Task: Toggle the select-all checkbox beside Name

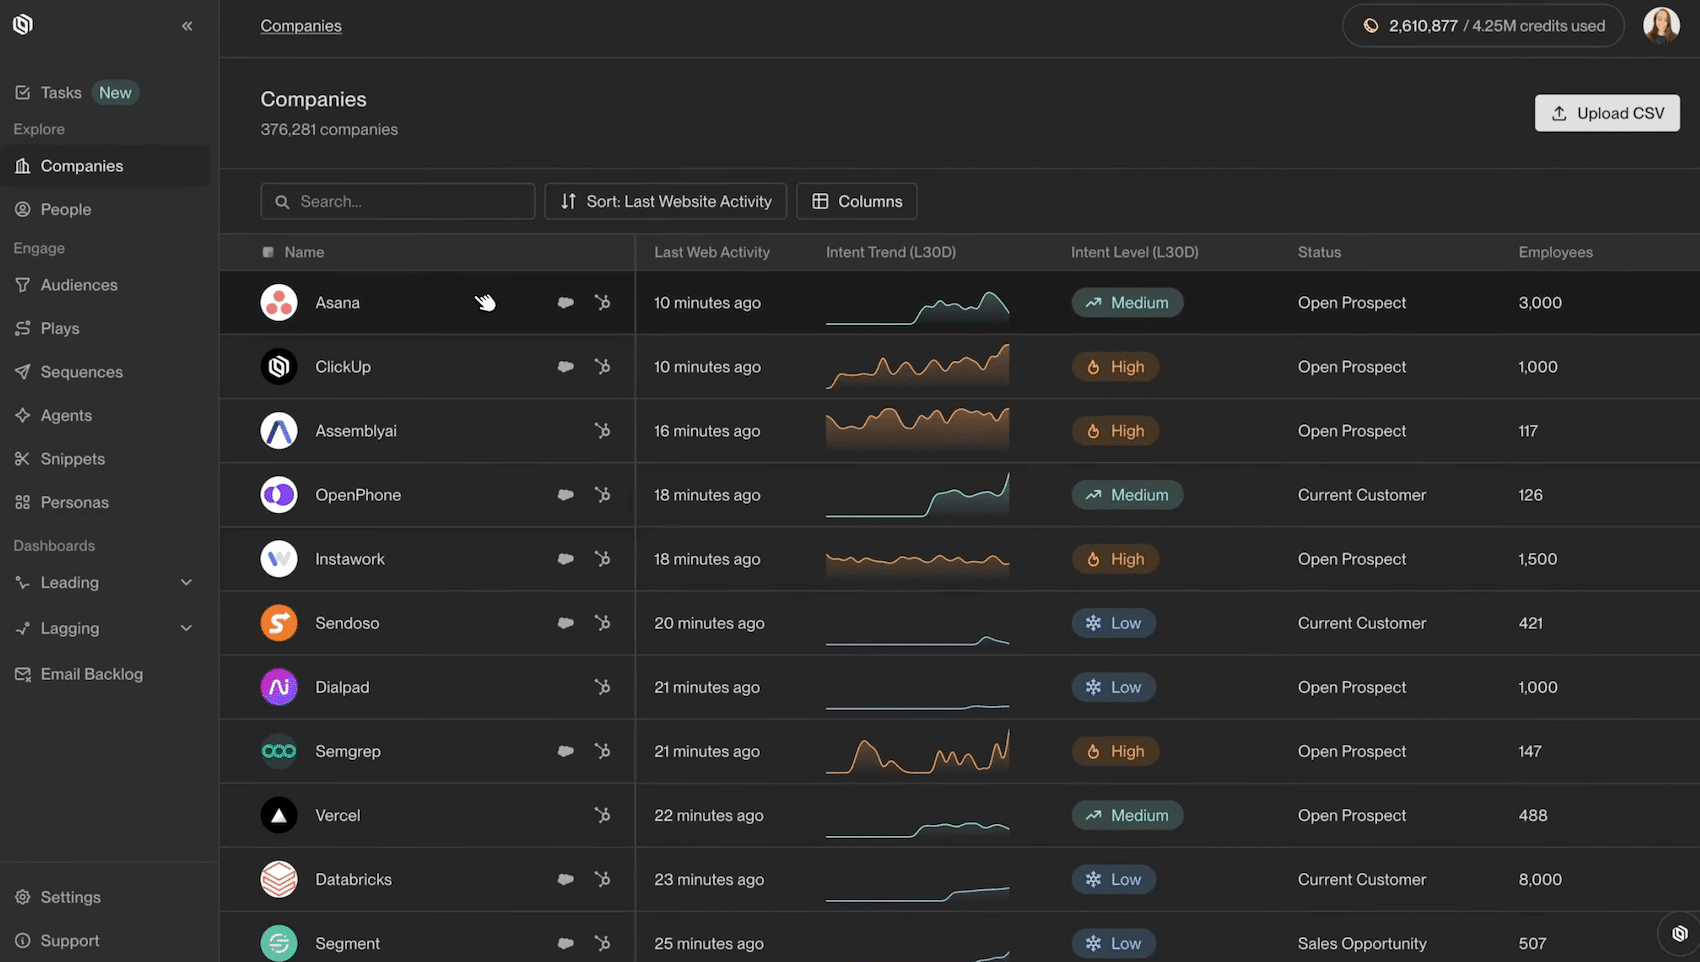Action: tap(268, 252)
